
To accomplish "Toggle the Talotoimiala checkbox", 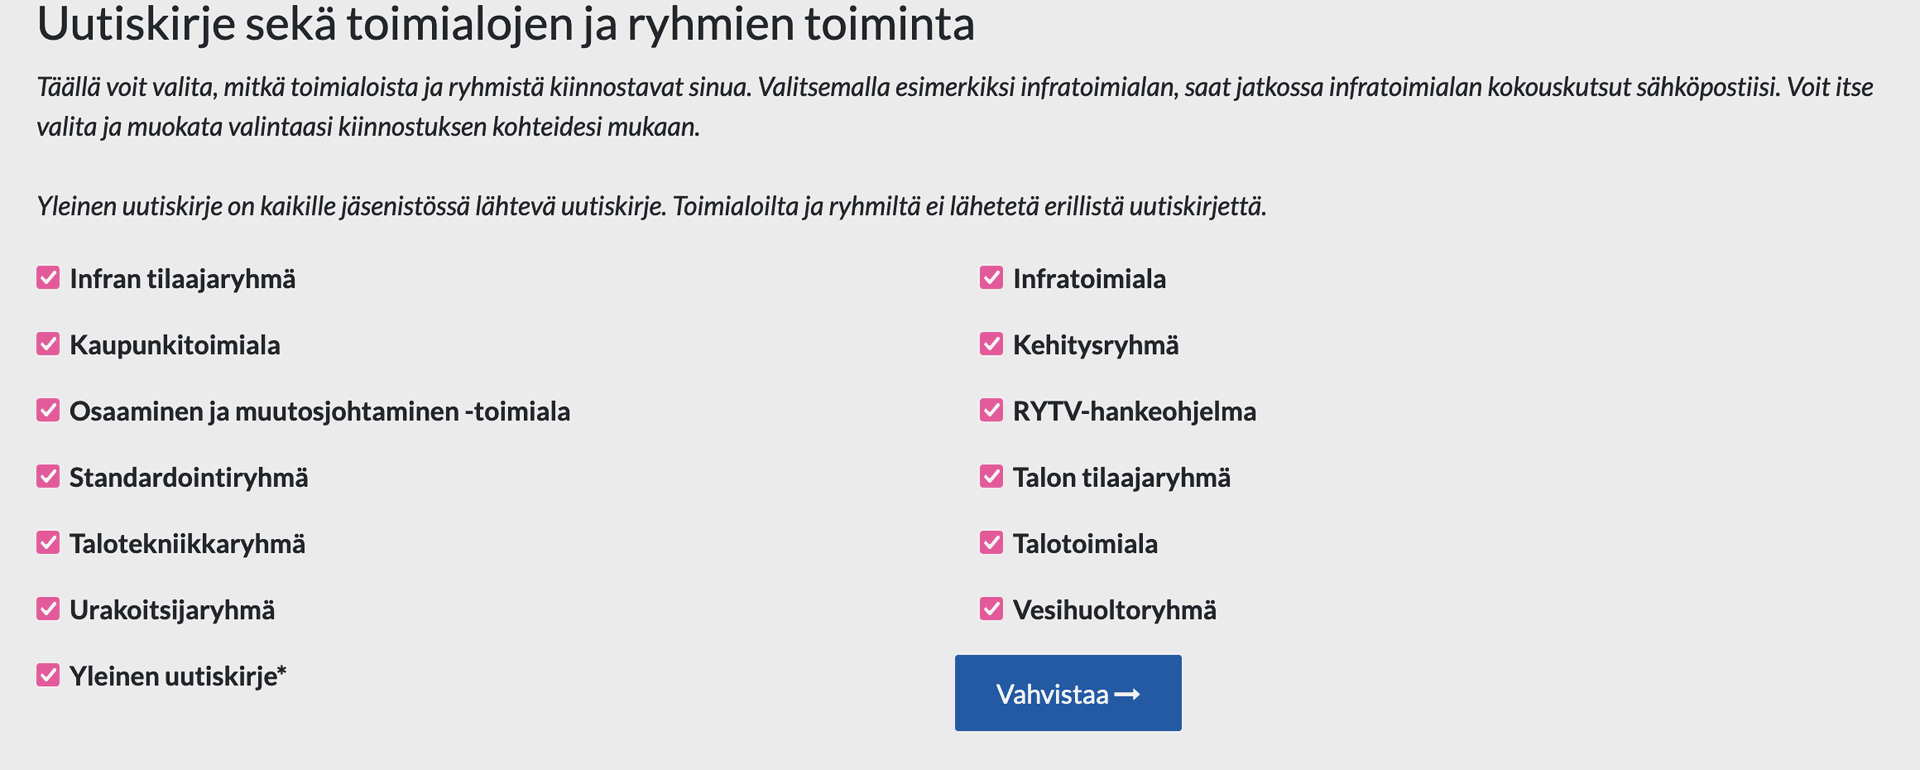I will (991, 543).
